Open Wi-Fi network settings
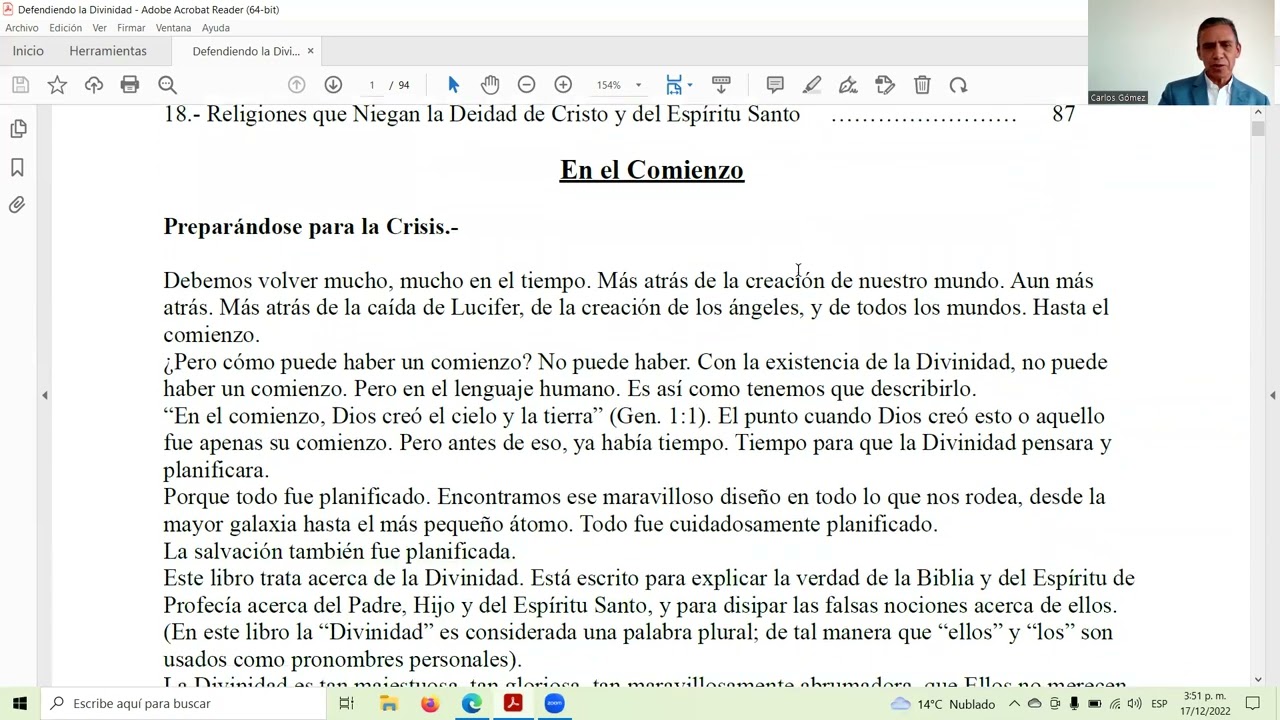This screenshot has height=720, width=1280. tap(1114, 703)
